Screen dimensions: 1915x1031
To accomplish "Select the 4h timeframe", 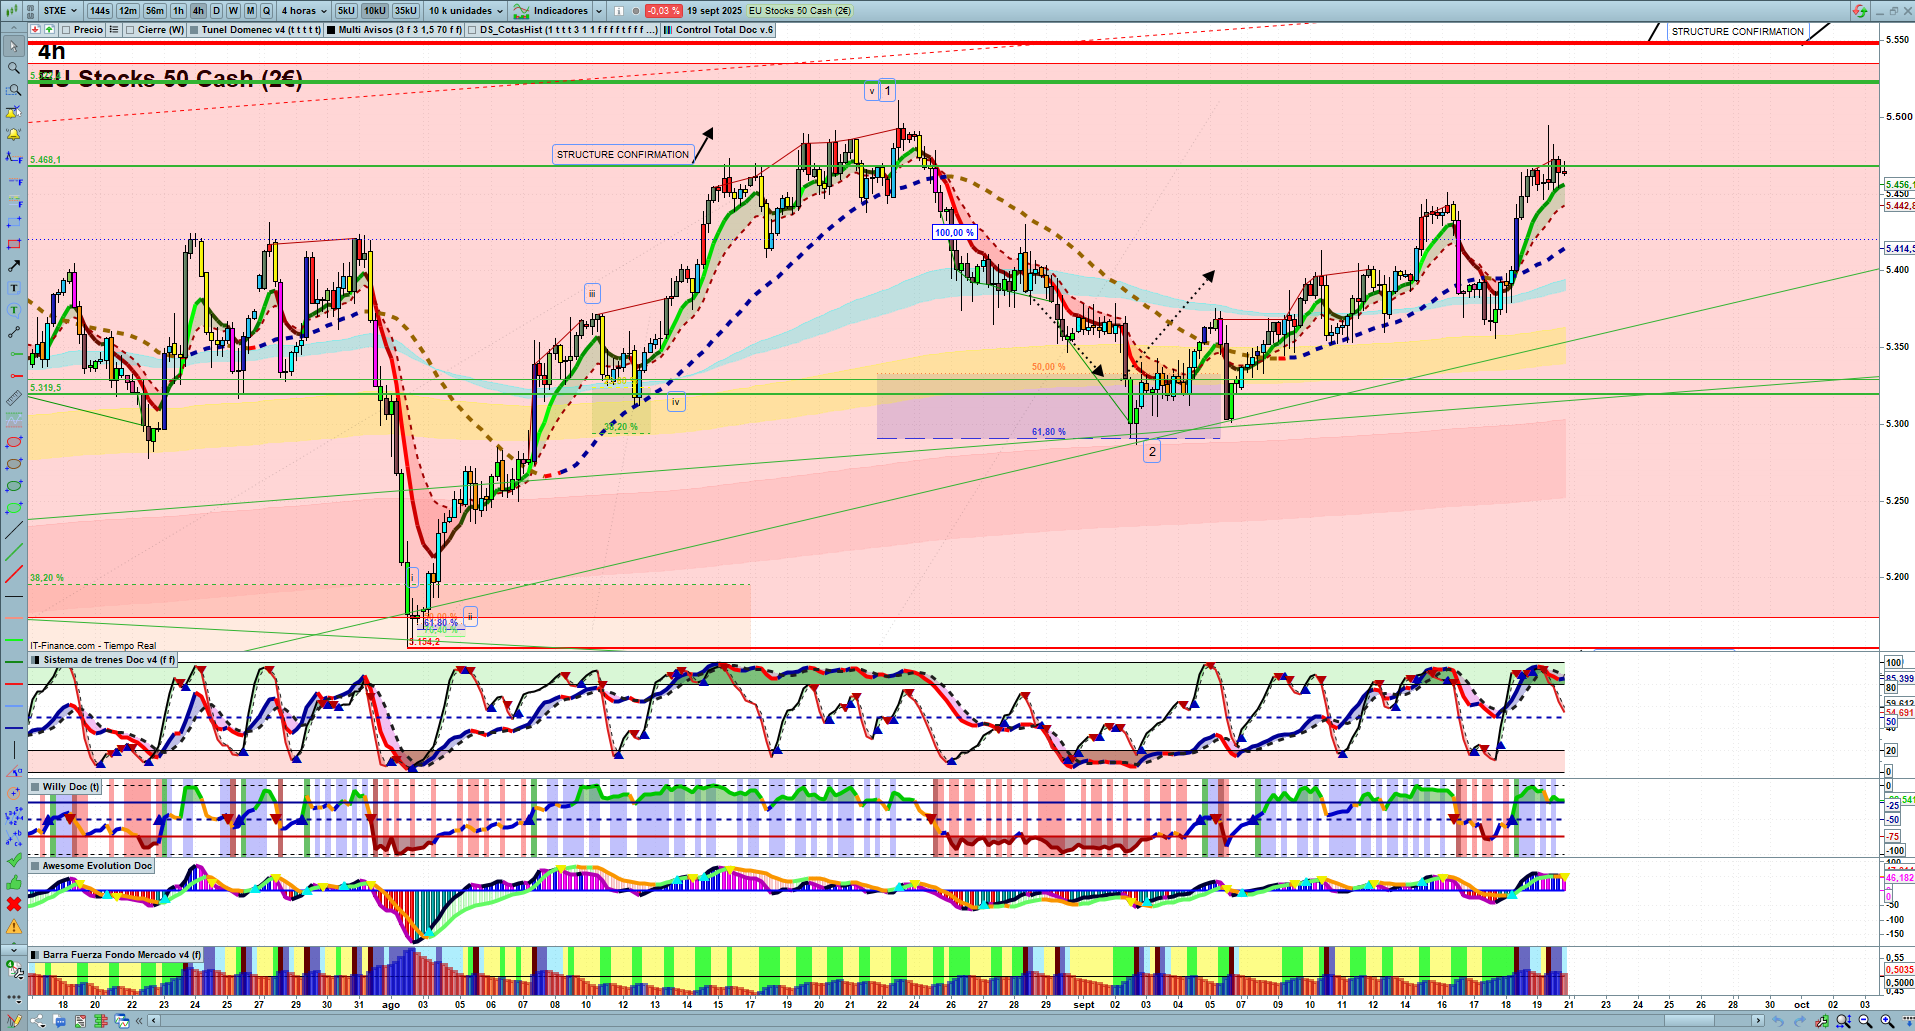I will click(x=198, y=11).
